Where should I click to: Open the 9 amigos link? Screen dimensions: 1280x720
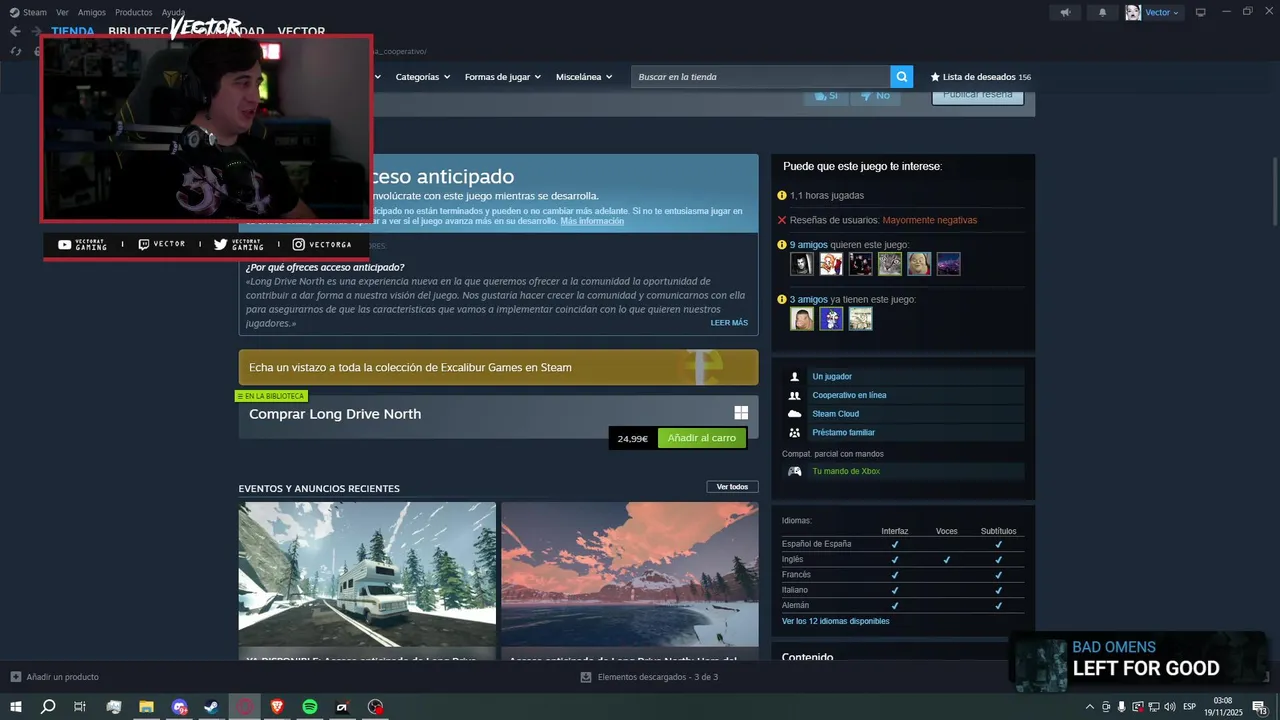[x=808, y=244]
